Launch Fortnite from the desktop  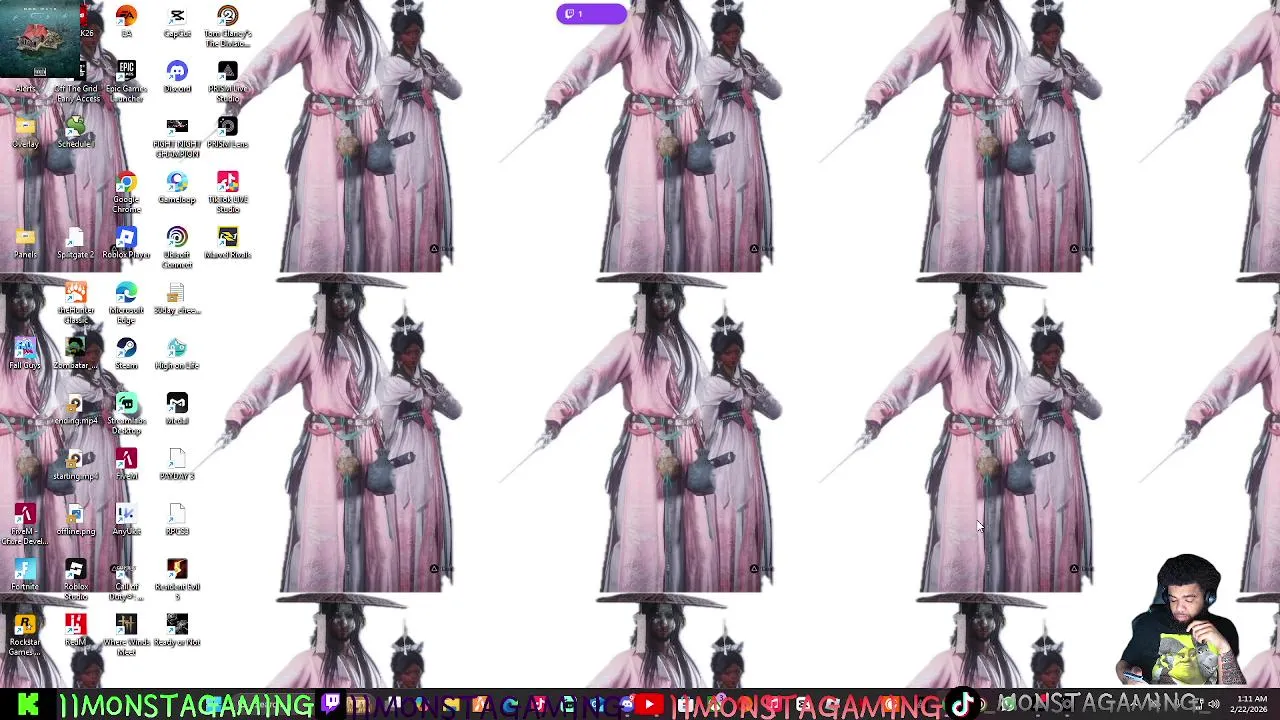click(x=25, y=574)
